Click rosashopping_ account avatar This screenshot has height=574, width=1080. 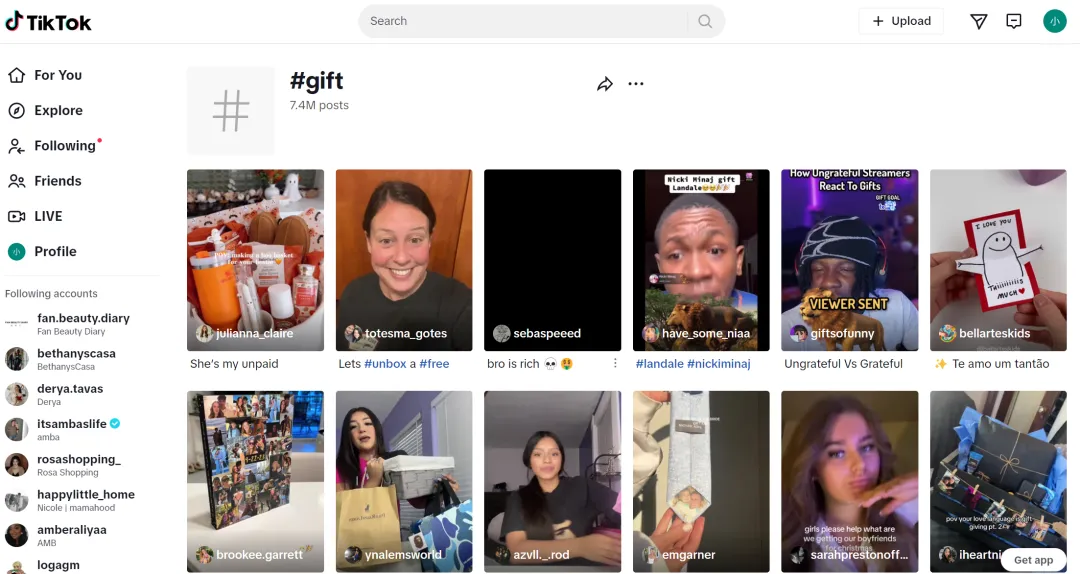[17, 464]
